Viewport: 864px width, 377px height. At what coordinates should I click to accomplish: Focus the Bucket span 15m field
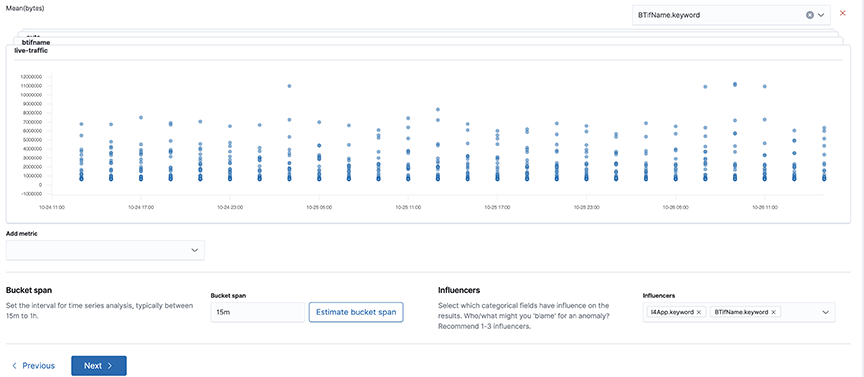point(258,312)
